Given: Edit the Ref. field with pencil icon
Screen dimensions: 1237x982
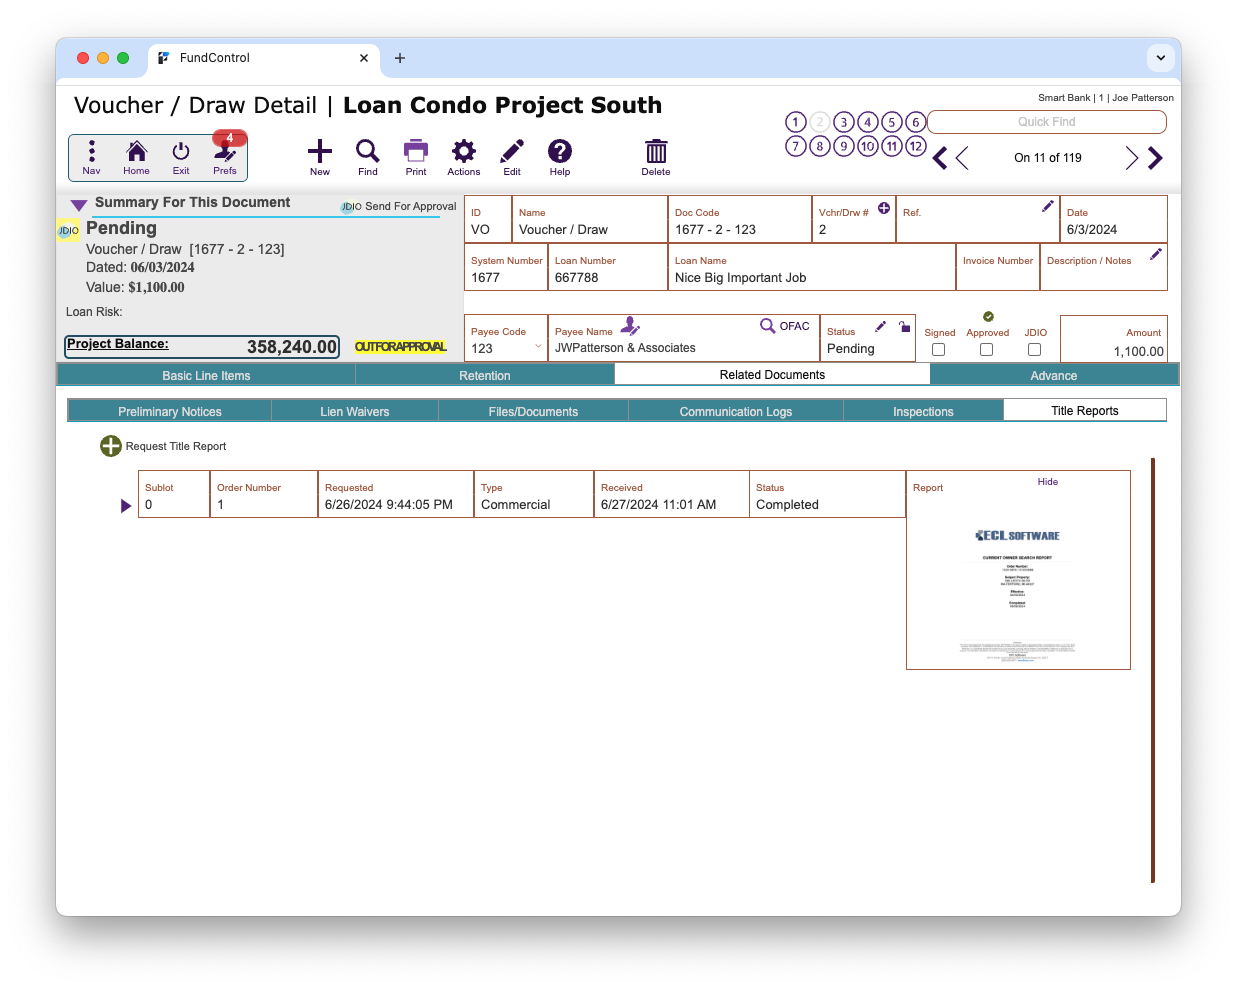Looking at the screenshot, I should tap(1048, 206).
